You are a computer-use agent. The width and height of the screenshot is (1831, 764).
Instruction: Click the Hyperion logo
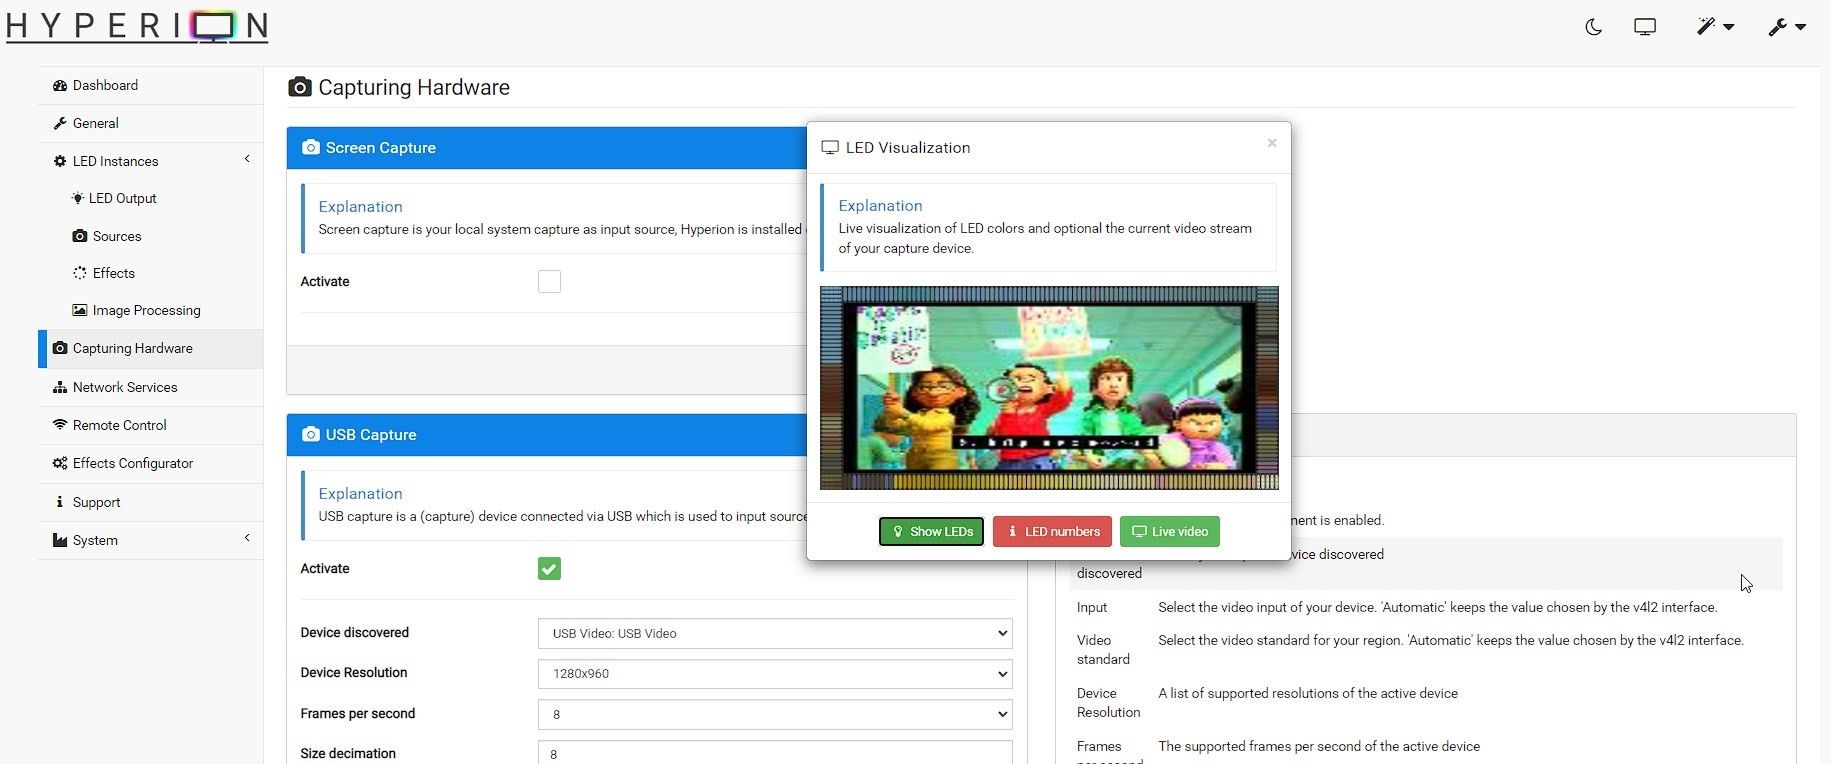pos(137,26)
